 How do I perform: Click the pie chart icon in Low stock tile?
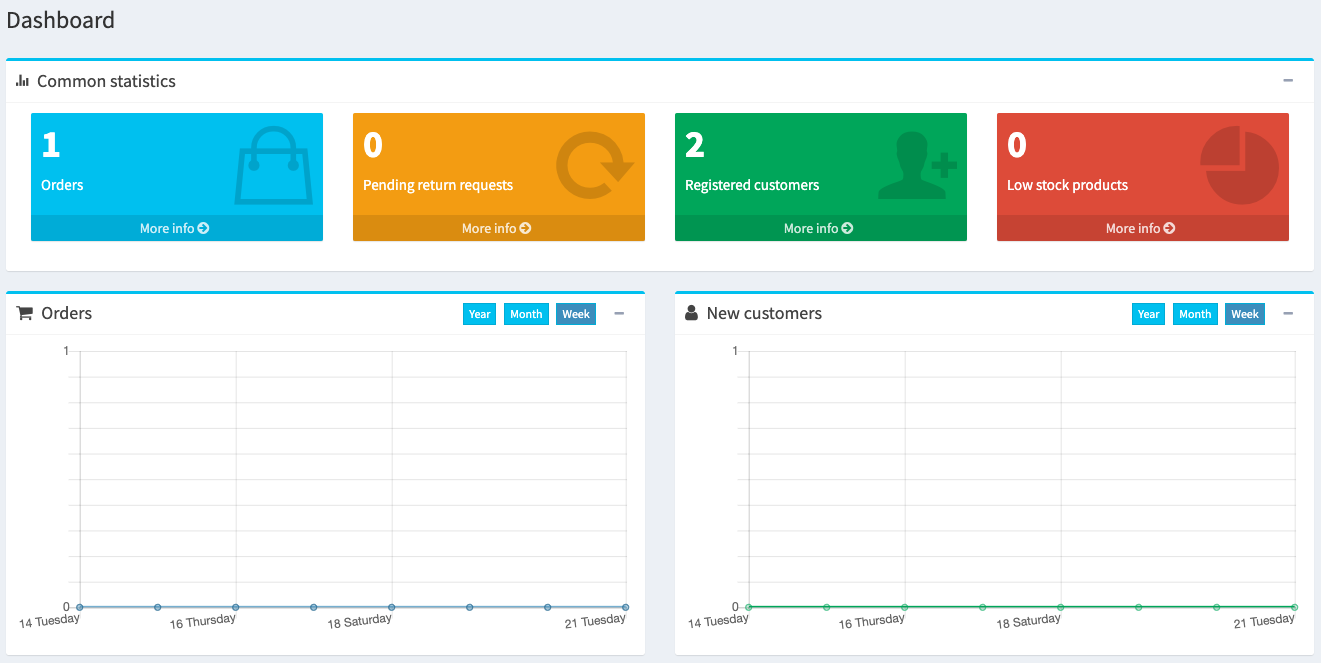tap(1239, 165)
